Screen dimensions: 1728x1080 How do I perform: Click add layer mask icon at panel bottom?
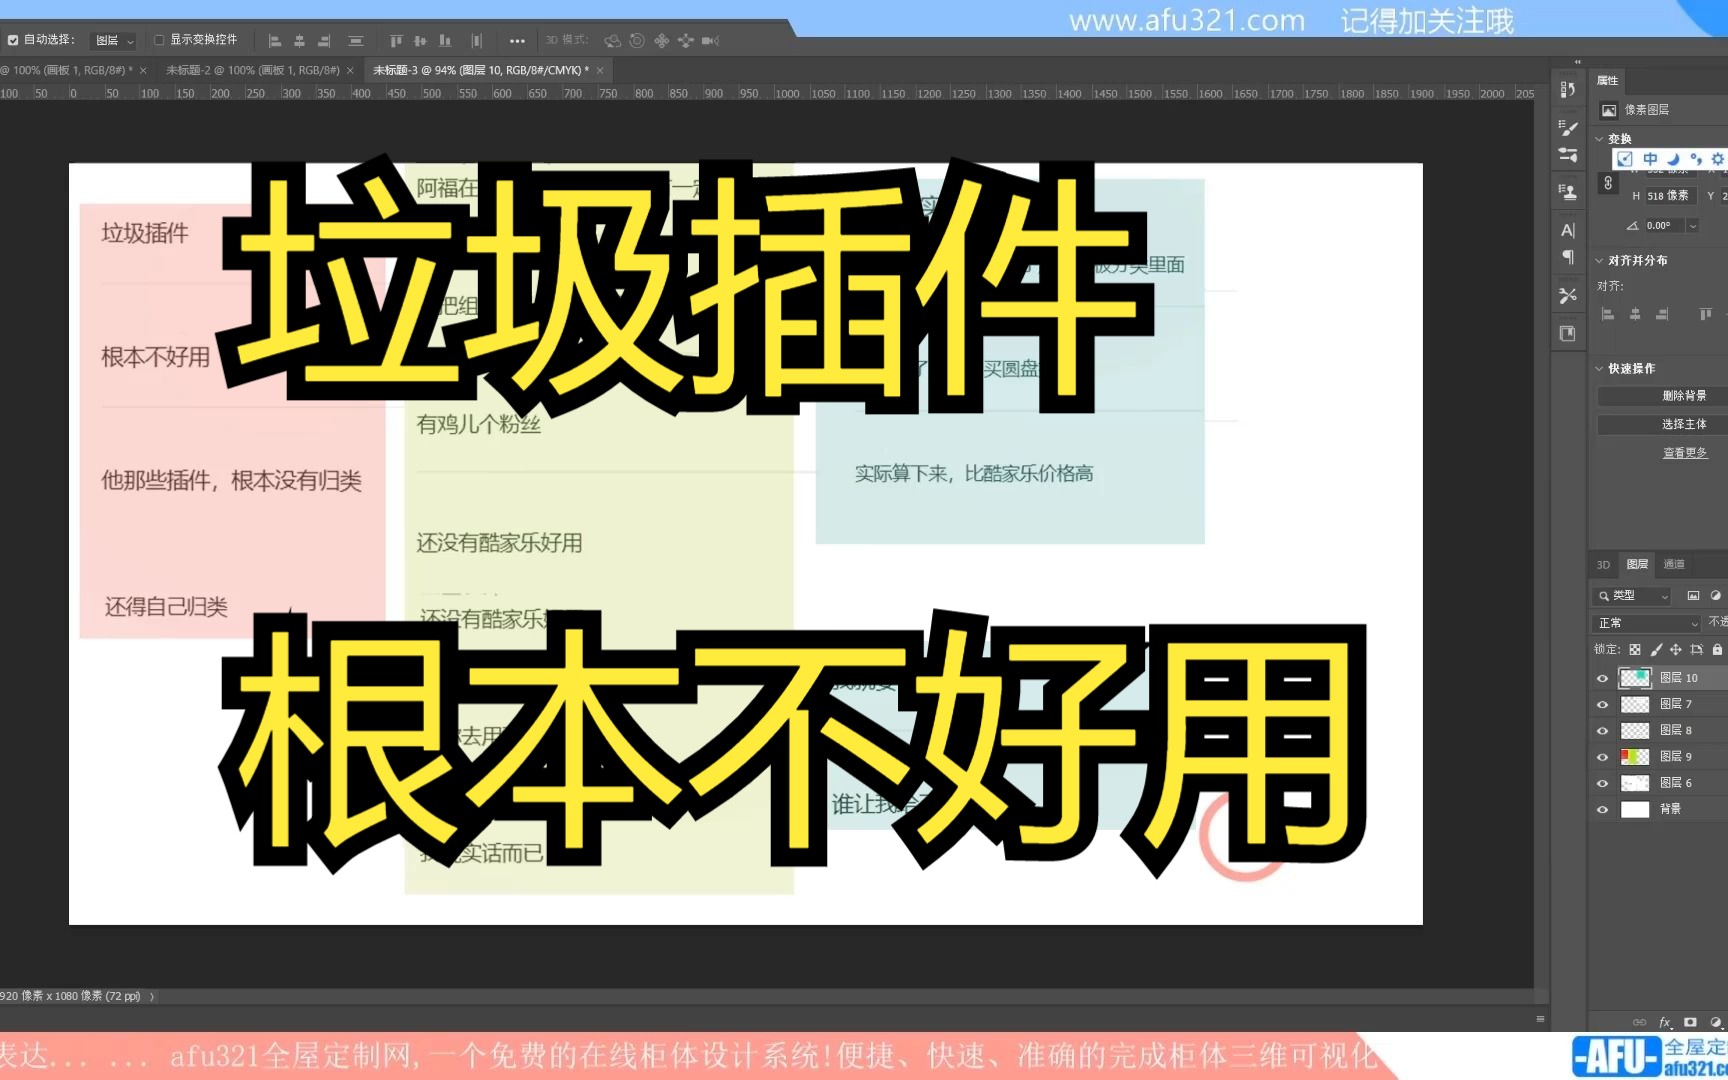tap(1690, 1022)
